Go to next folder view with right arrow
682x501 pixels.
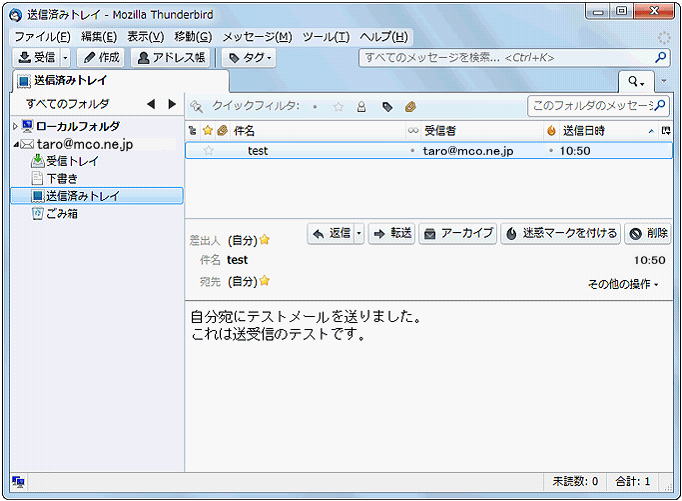pos(172,104)
